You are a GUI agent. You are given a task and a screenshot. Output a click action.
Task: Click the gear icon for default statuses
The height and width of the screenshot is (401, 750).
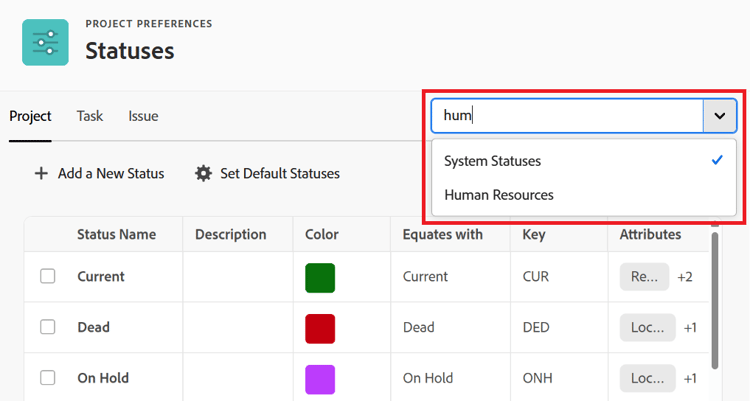[x=203, y=174]
